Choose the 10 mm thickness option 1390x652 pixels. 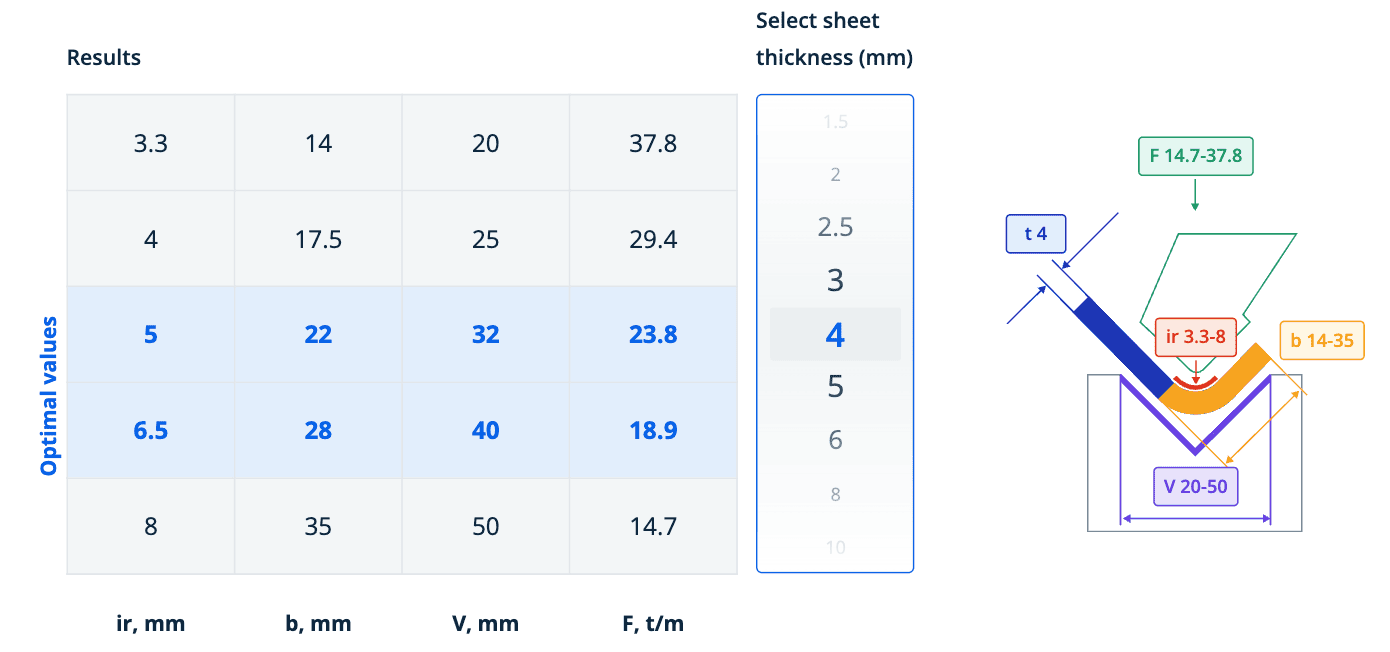pos(835,547)
